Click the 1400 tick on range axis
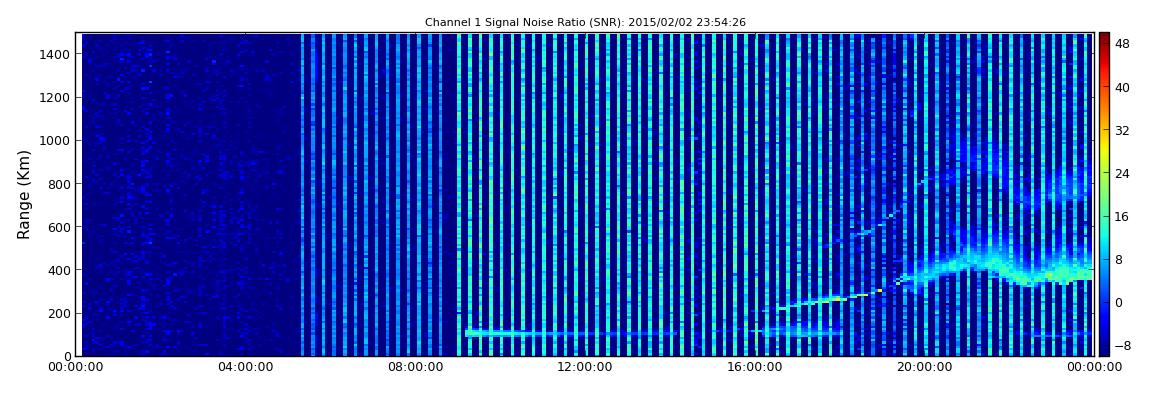Image resolution: width=1150 pixels, height=407 pixels. (56, 54)
